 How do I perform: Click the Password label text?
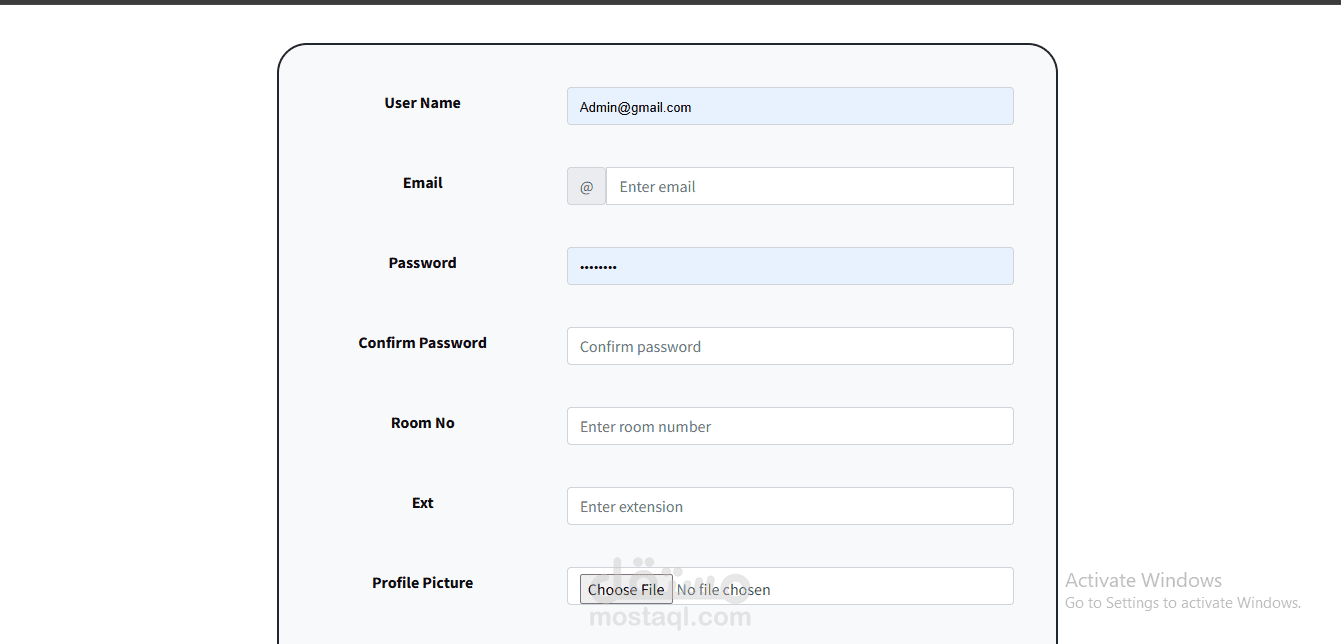[x=422, y=263]
